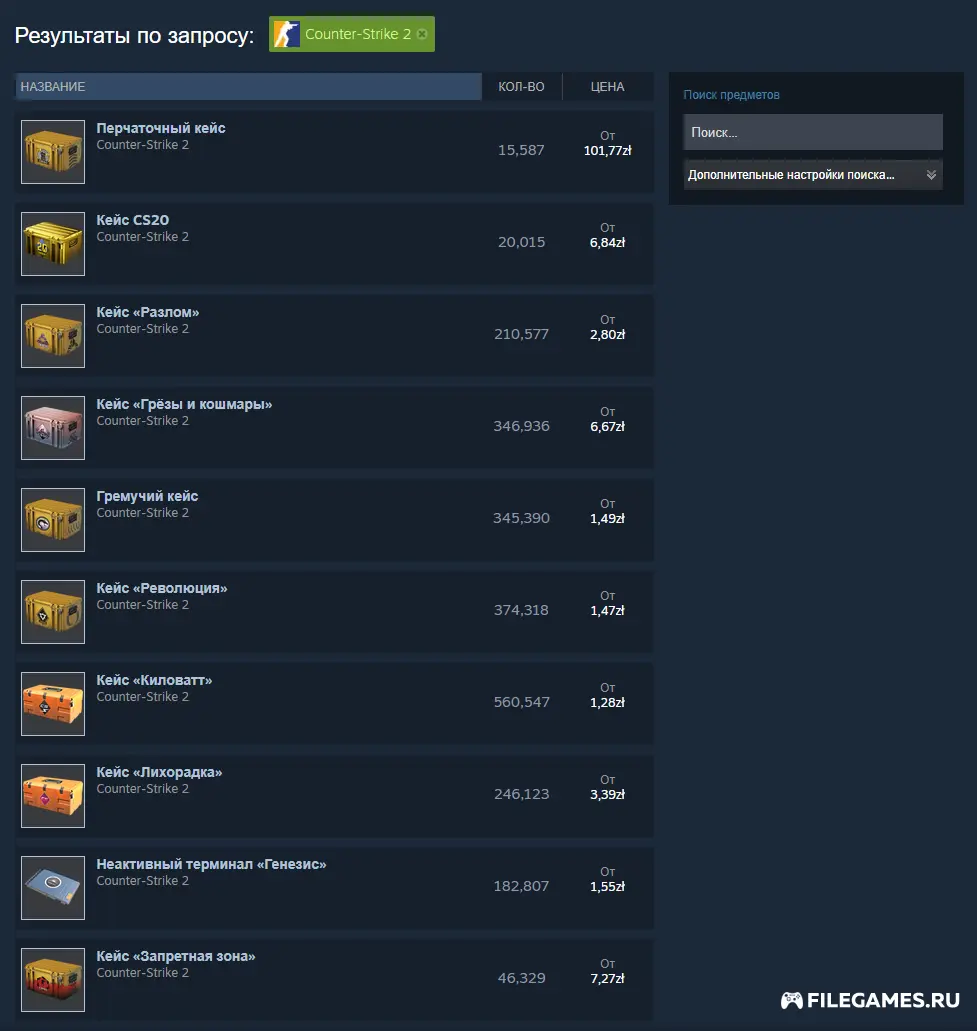Sort the list by НАЗВАНИЕ column
This screenshot has height=1031, width=977.
(x=249, y=87)
